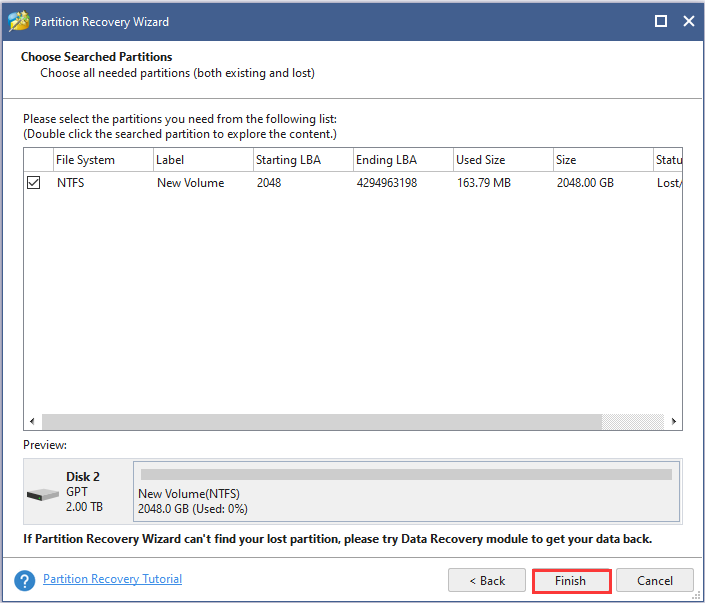Sort by the Size column header
The width and height of the screenshot is (705, 603).
[x=603, y=160]
